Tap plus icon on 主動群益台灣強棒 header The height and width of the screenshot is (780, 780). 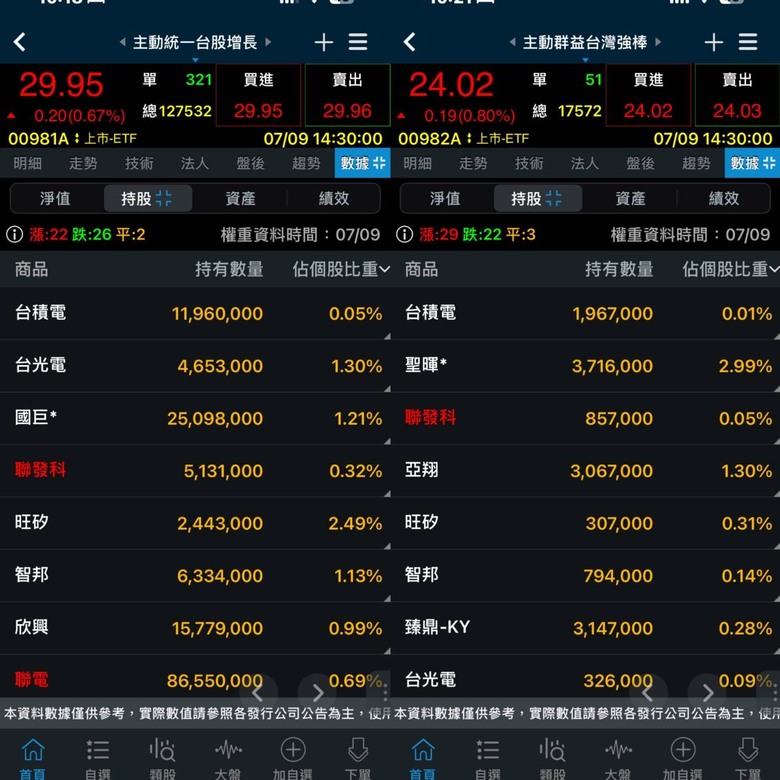point(714,42)
